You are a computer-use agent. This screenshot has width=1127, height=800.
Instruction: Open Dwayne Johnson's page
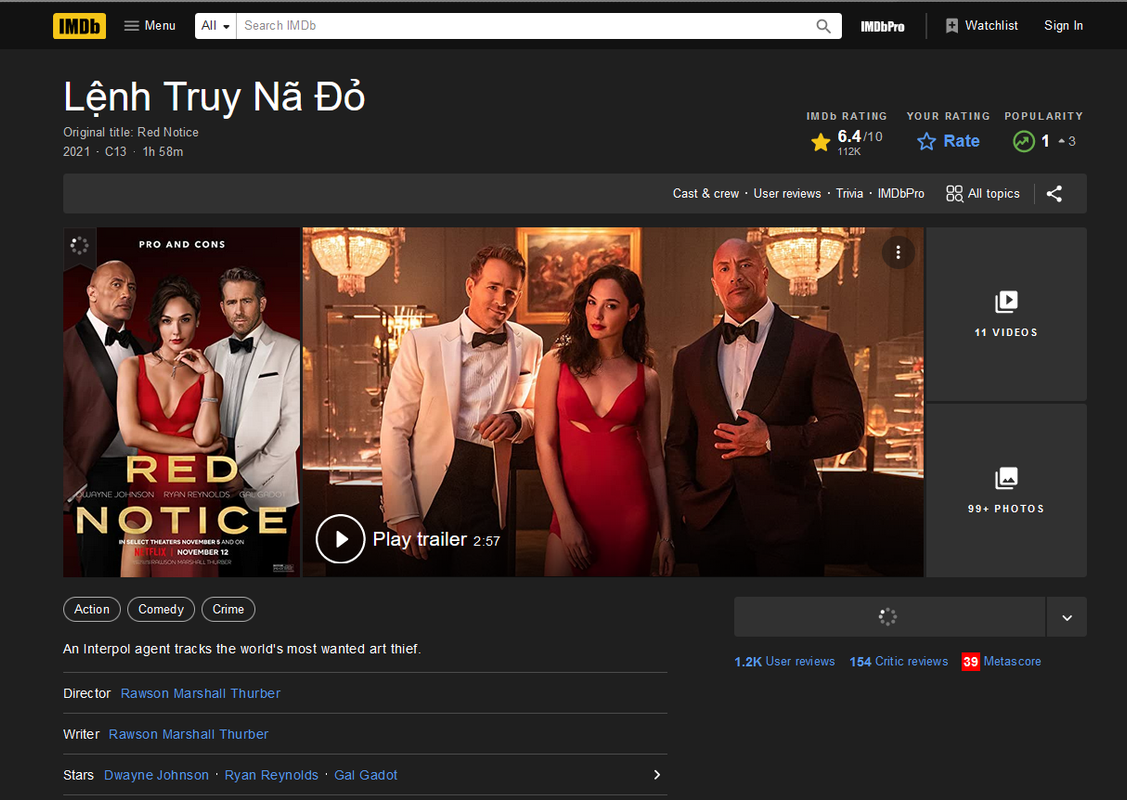[x=156, y=775]
